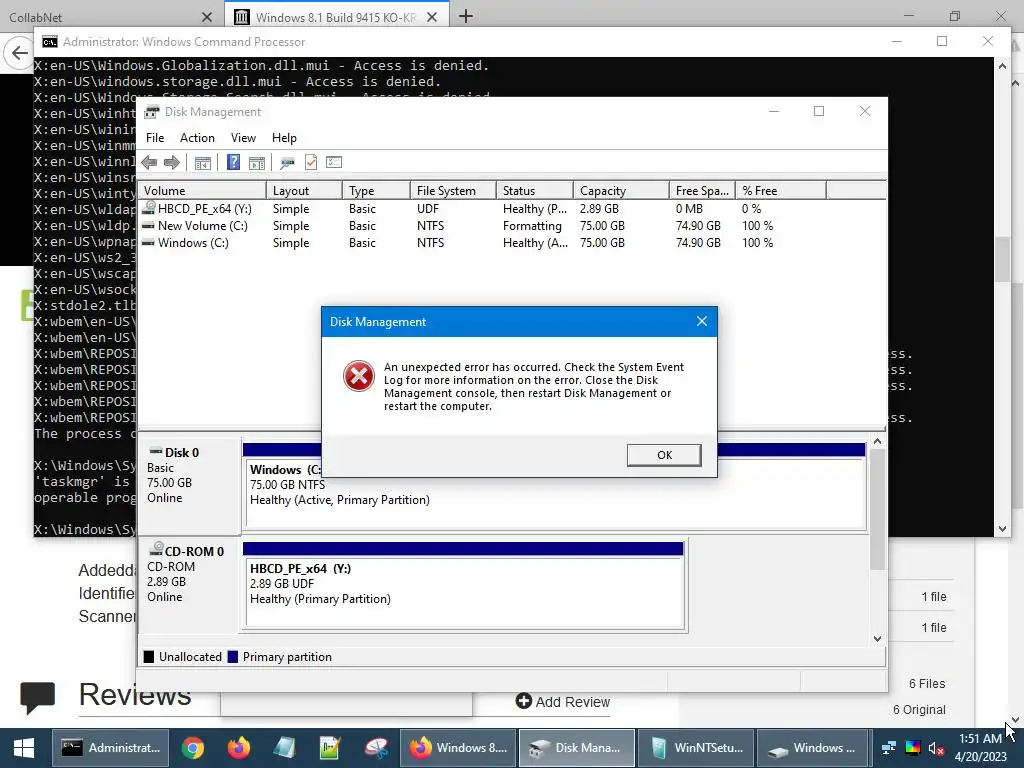Image resolution: width=1024 pixels, height=768 pixels.
Task: Launch Google Chrome from taskbar
Action: 193,748
